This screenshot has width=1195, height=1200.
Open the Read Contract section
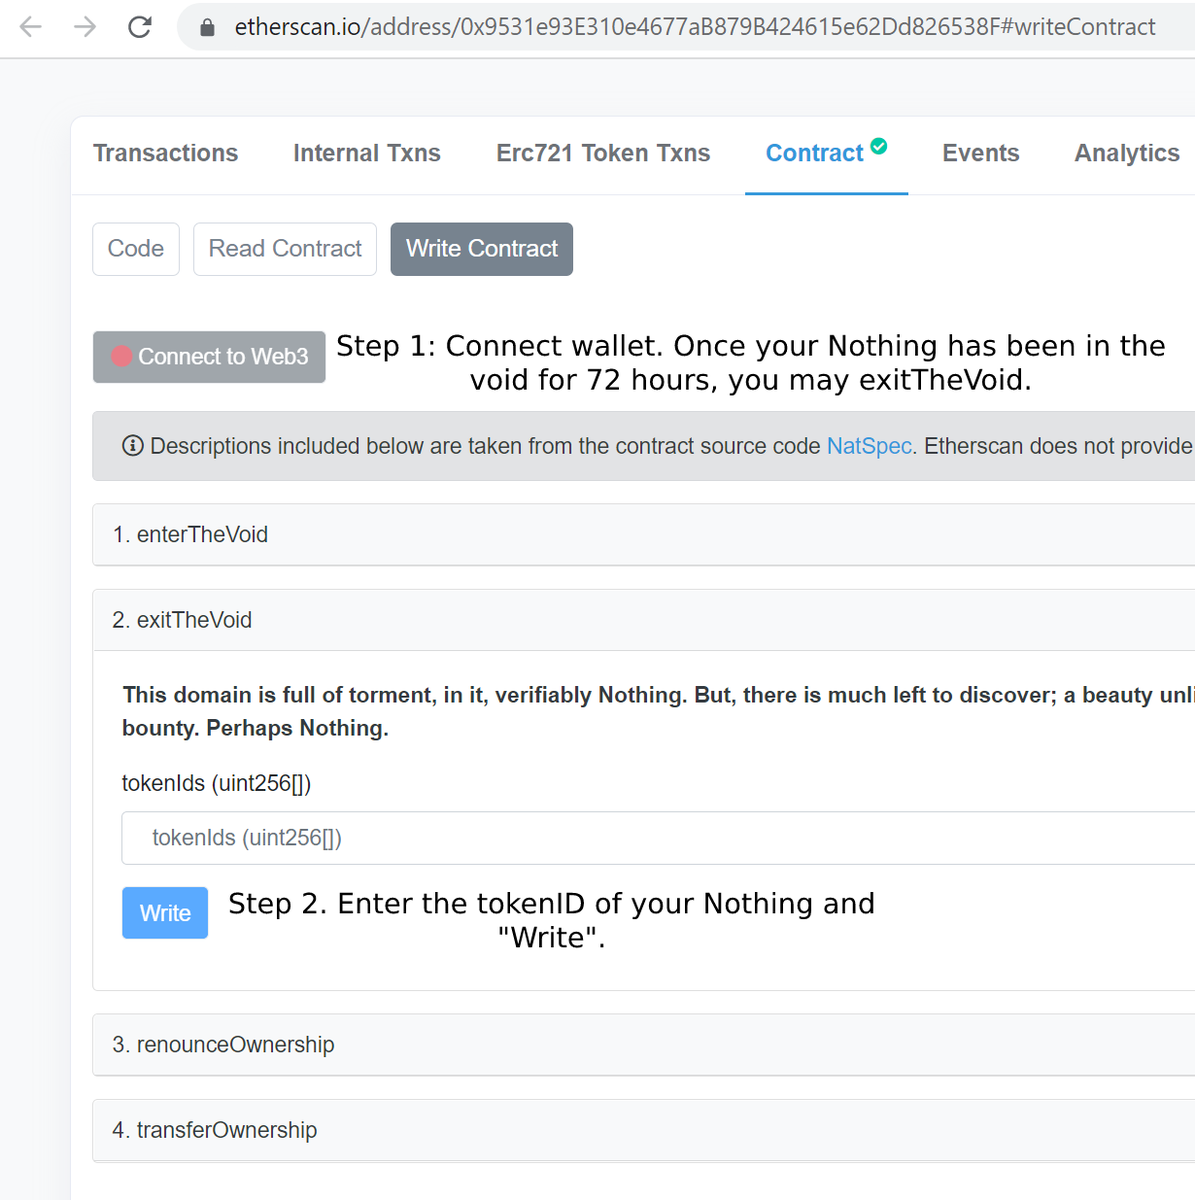(285, 249)
